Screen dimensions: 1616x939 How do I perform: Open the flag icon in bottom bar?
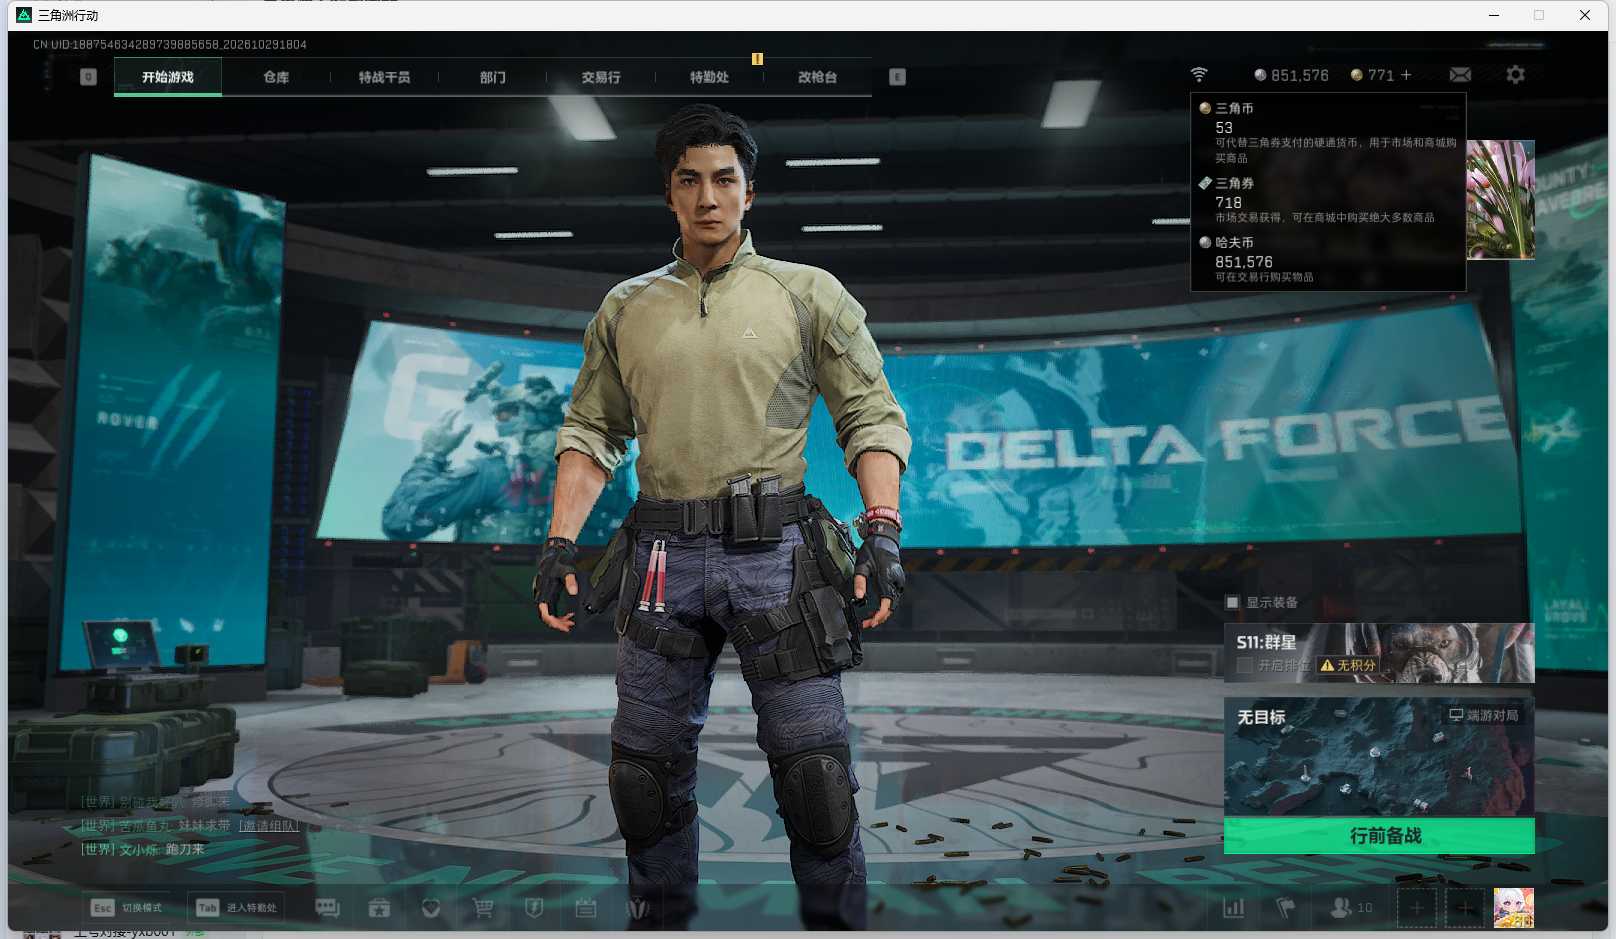tap(1286, 908)
